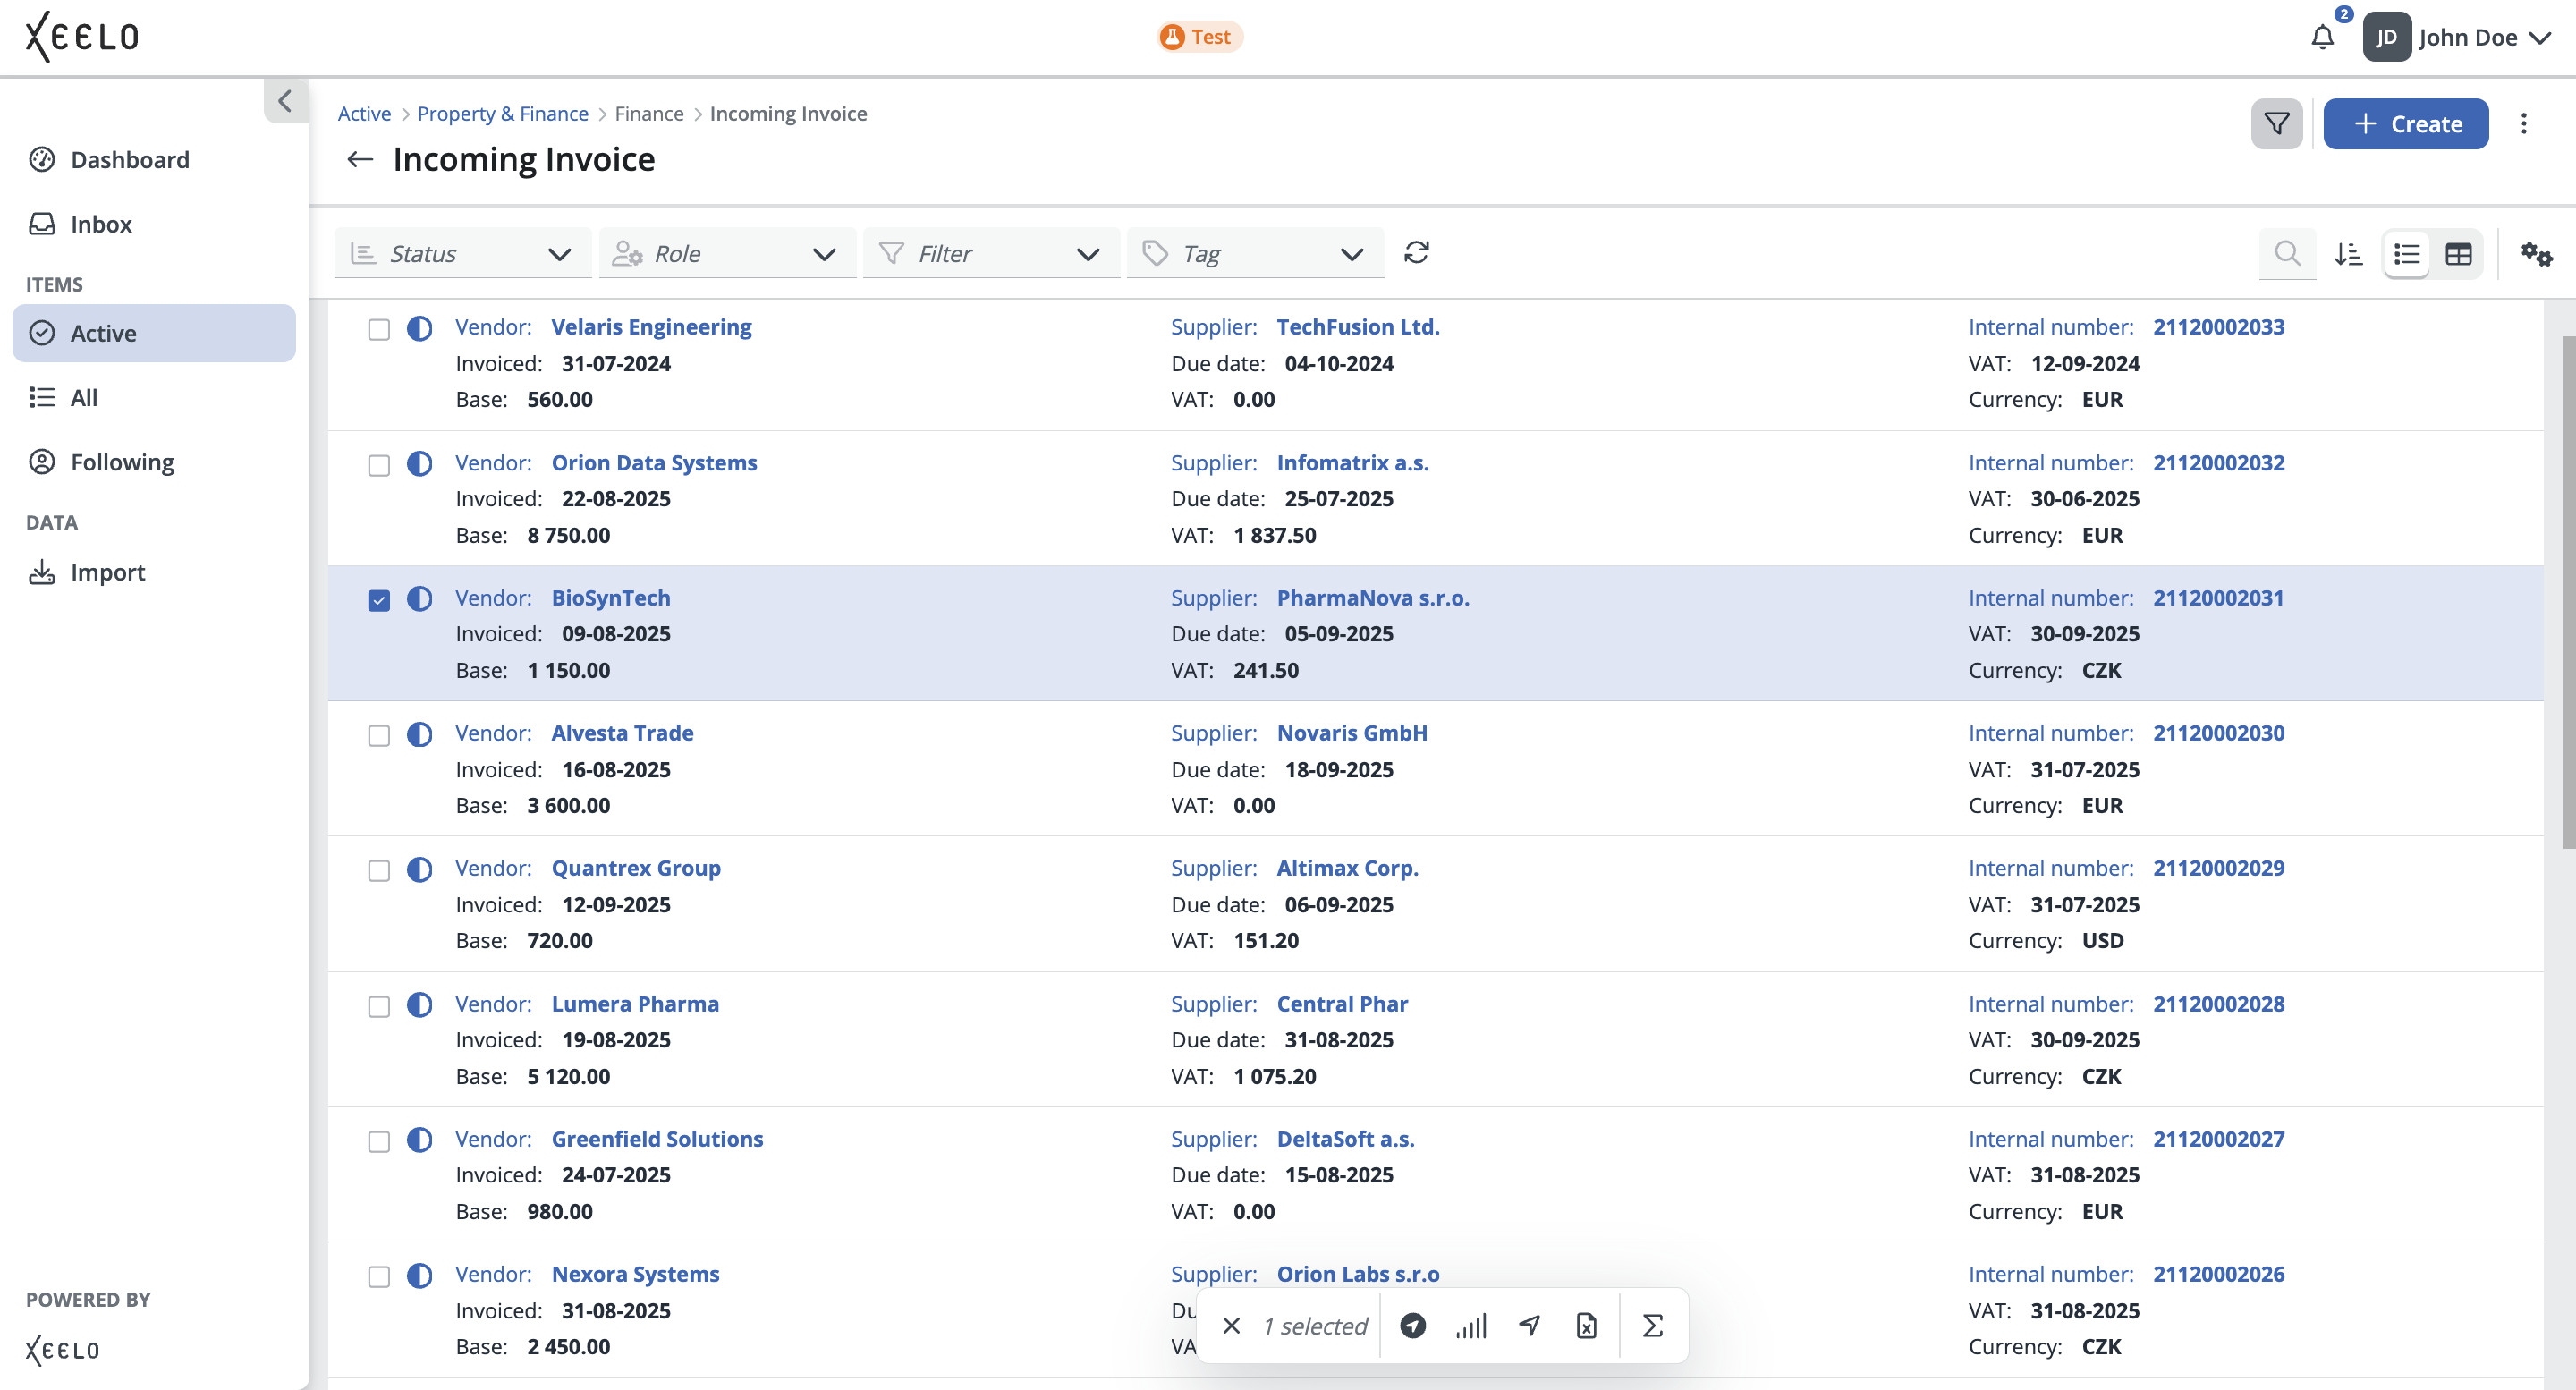Expand the Status dropdown
This screenshot has height=1390, width=2576.
click(x=462, y=254)
